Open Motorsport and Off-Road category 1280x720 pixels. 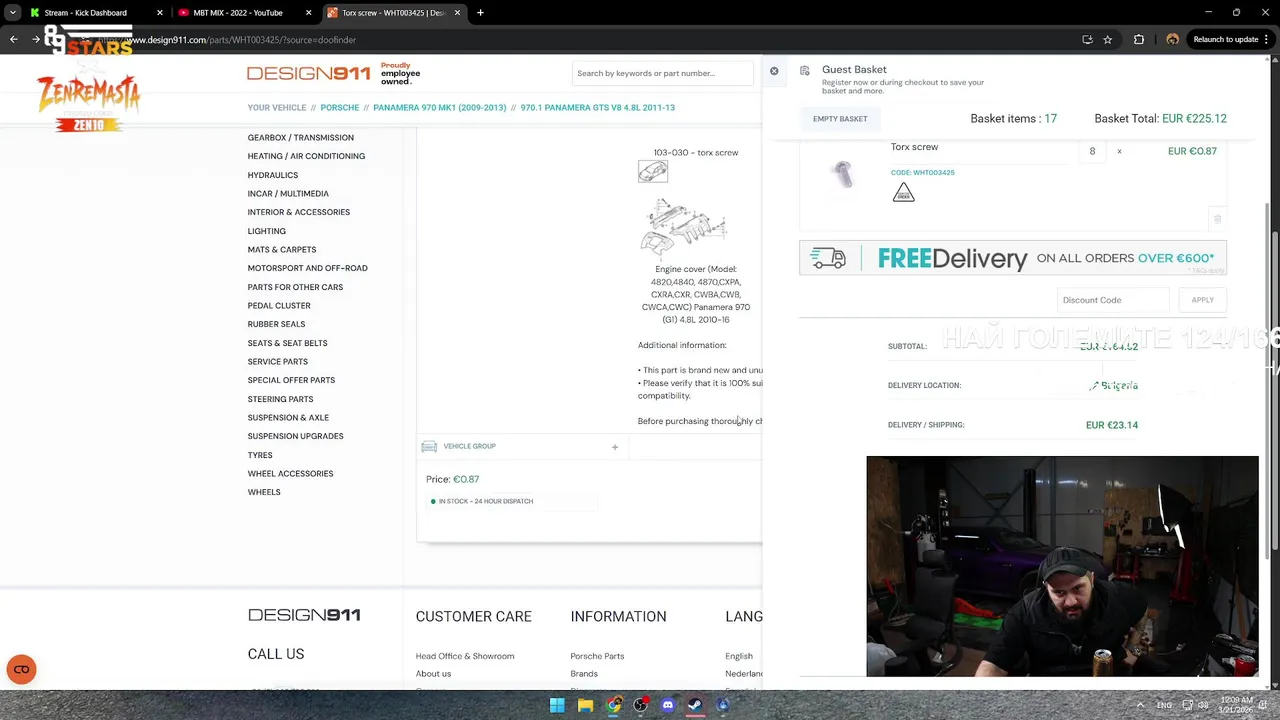coord(307,268)
